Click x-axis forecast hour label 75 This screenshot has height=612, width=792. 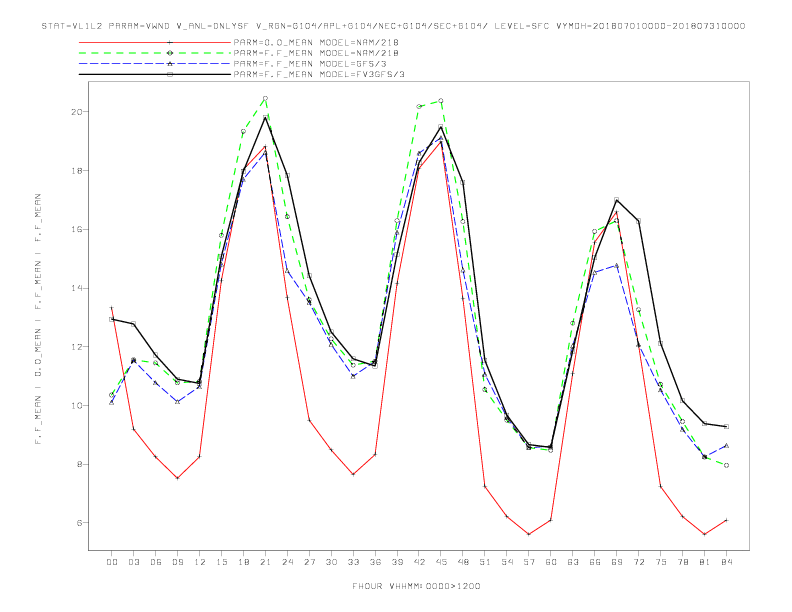(661, 562)
